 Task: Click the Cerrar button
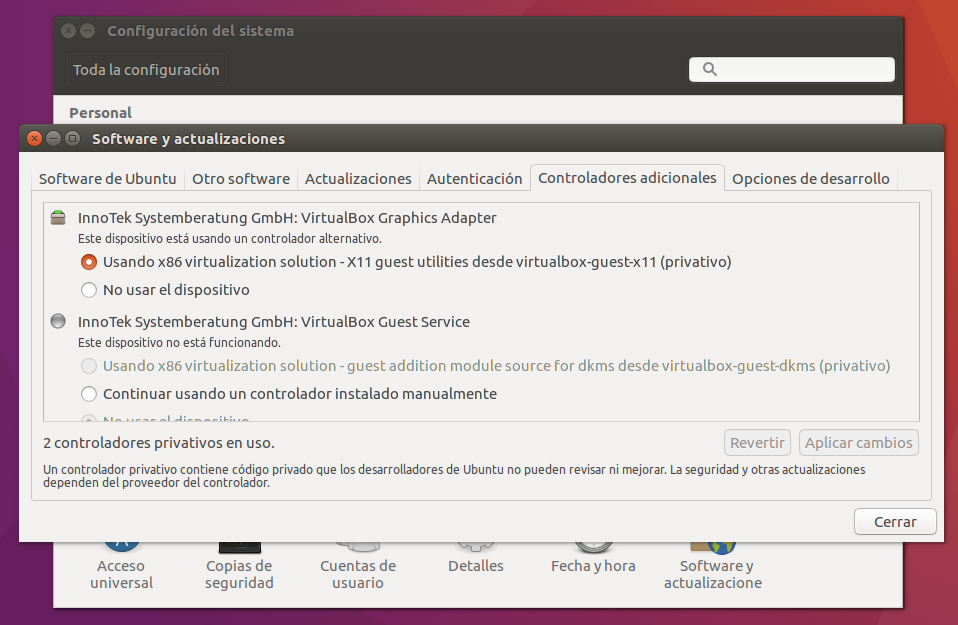[894, 522]
